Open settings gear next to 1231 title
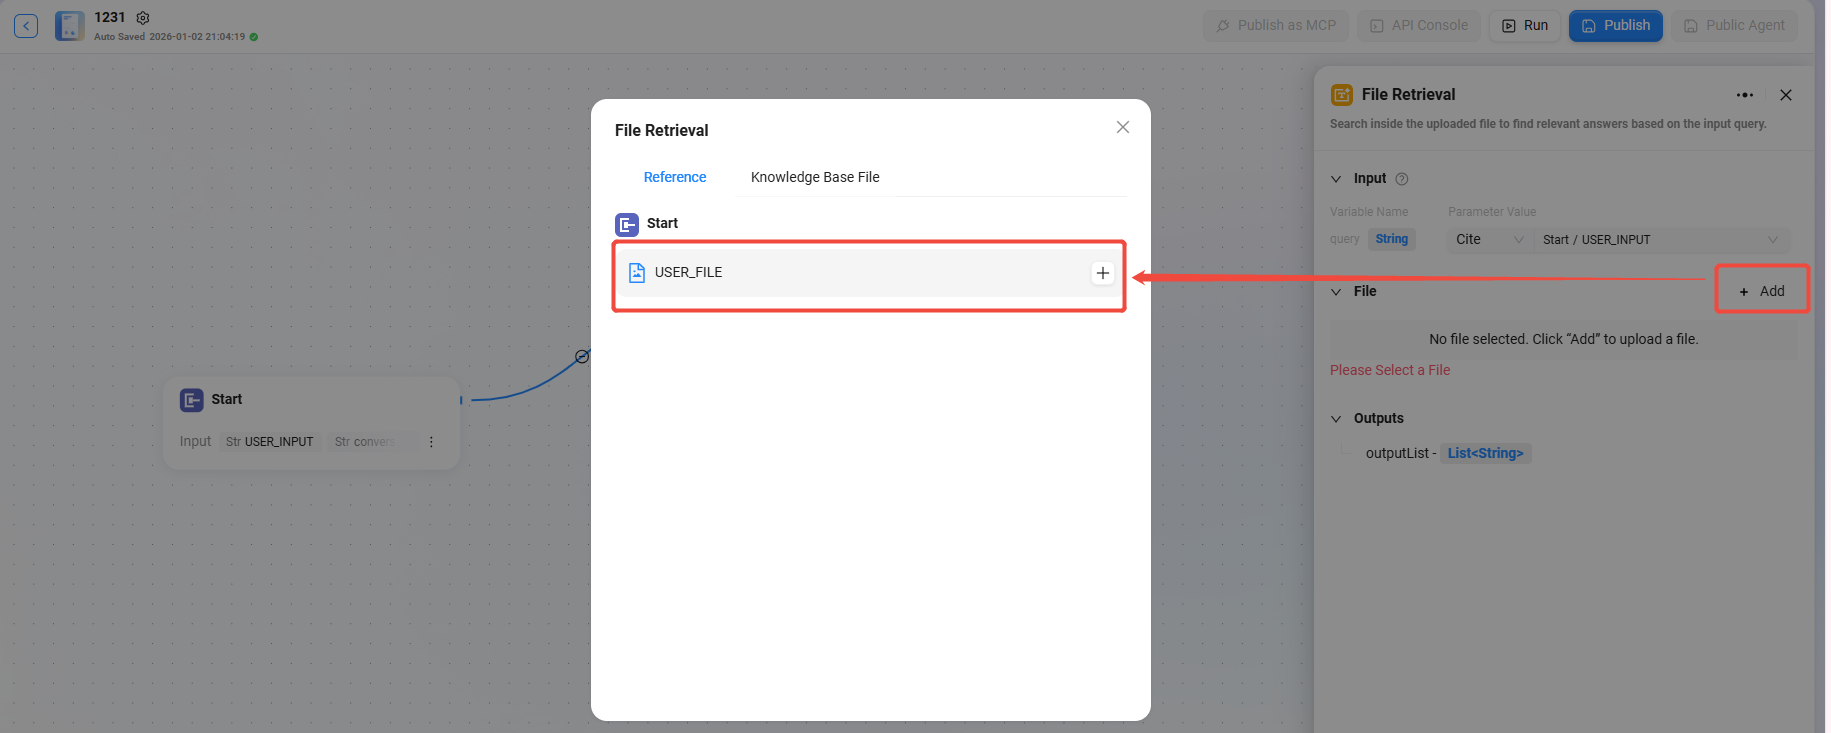The width and height of the screenshot is (1831, 733). tap(143, 18)
